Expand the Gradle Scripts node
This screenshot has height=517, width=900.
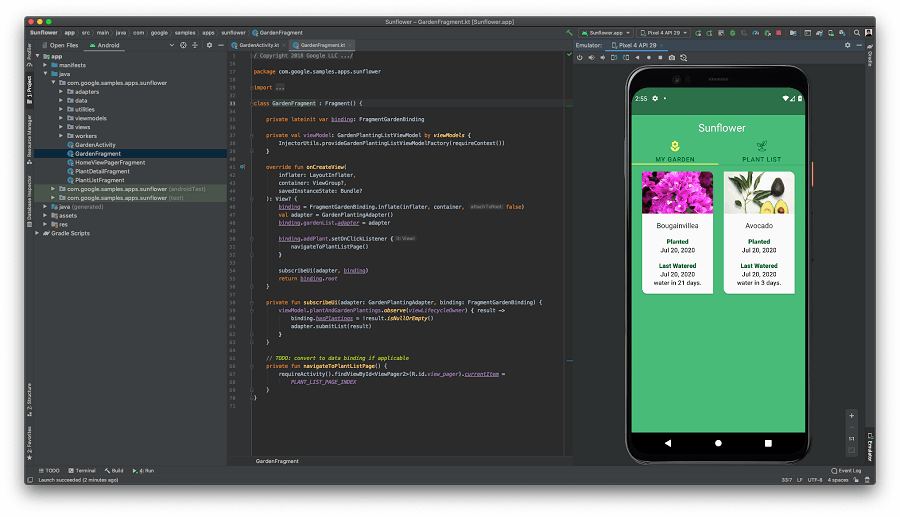37,233
